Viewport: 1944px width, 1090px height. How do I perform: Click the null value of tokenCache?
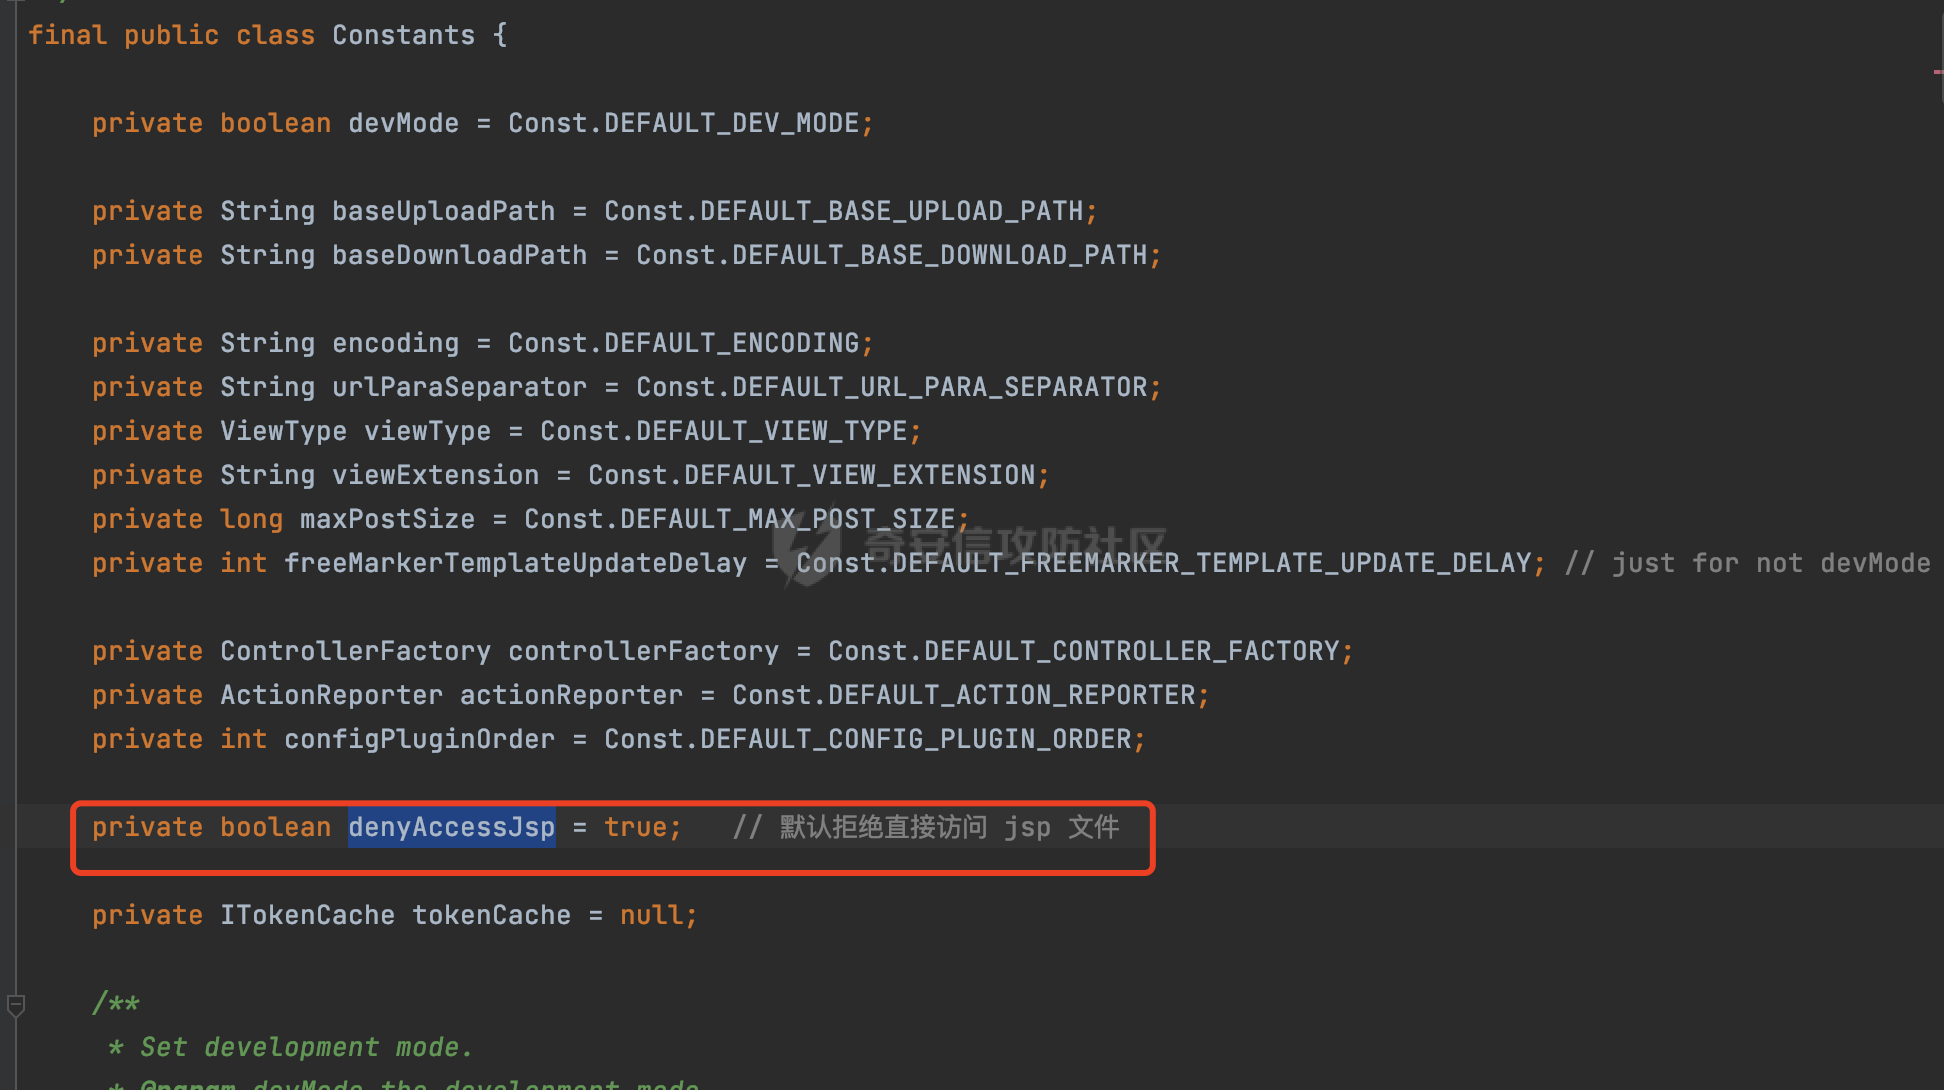tap(651, 915)
